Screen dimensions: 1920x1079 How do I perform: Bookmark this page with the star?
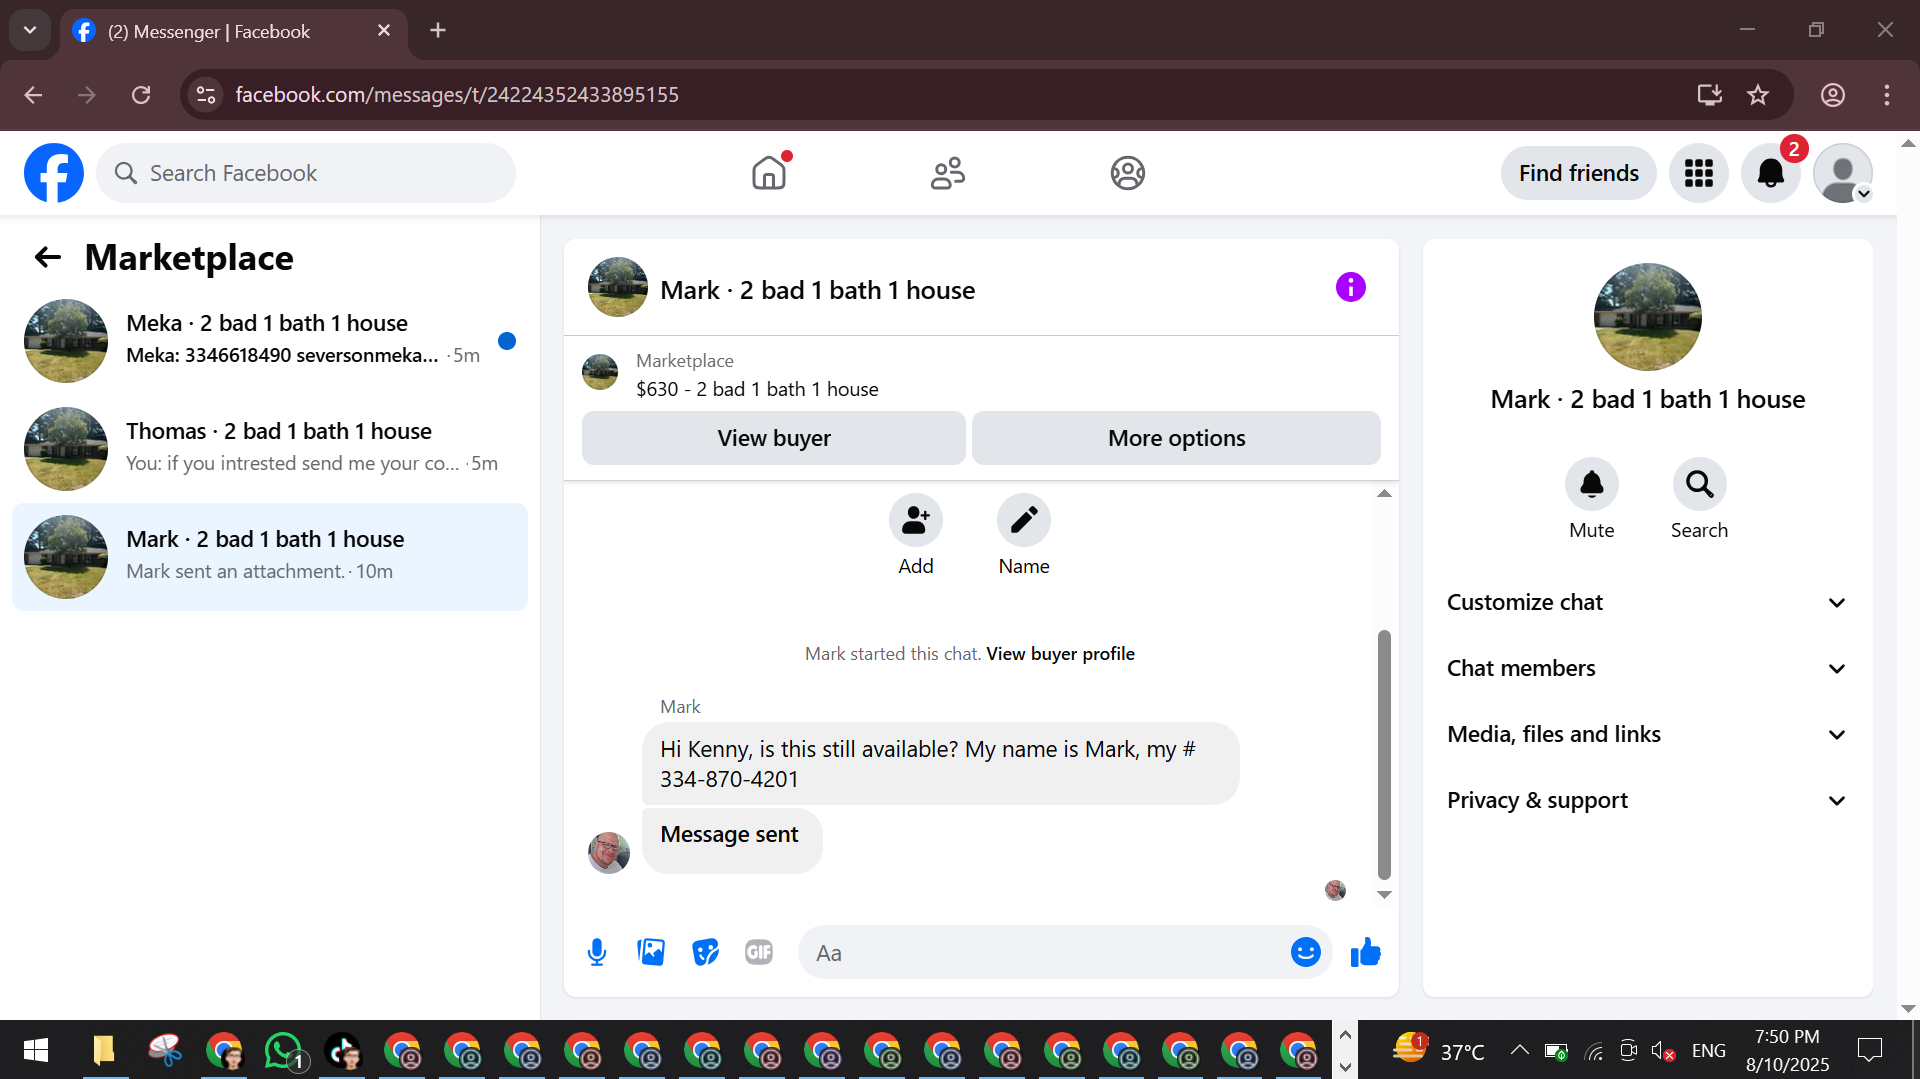[1758, 95]
